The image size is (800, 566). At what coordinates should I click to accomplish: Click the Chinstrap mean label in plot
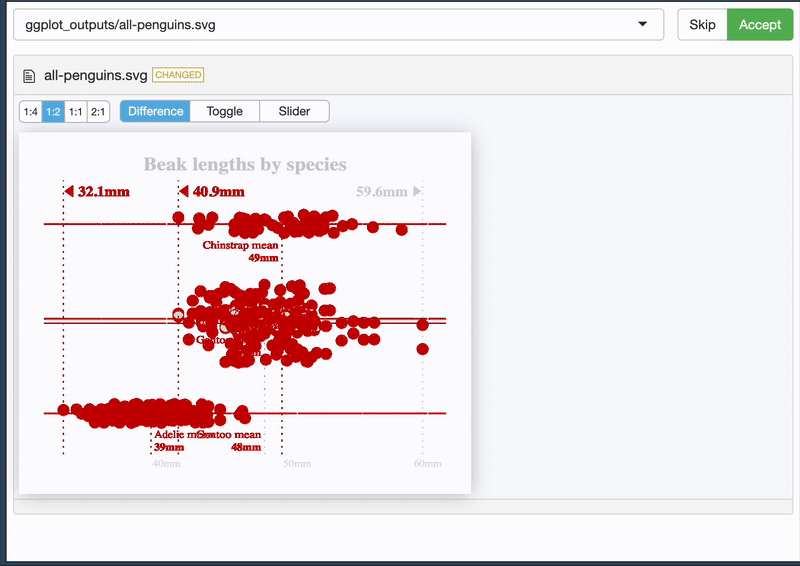pyautogui.click(x=240, y=245)
